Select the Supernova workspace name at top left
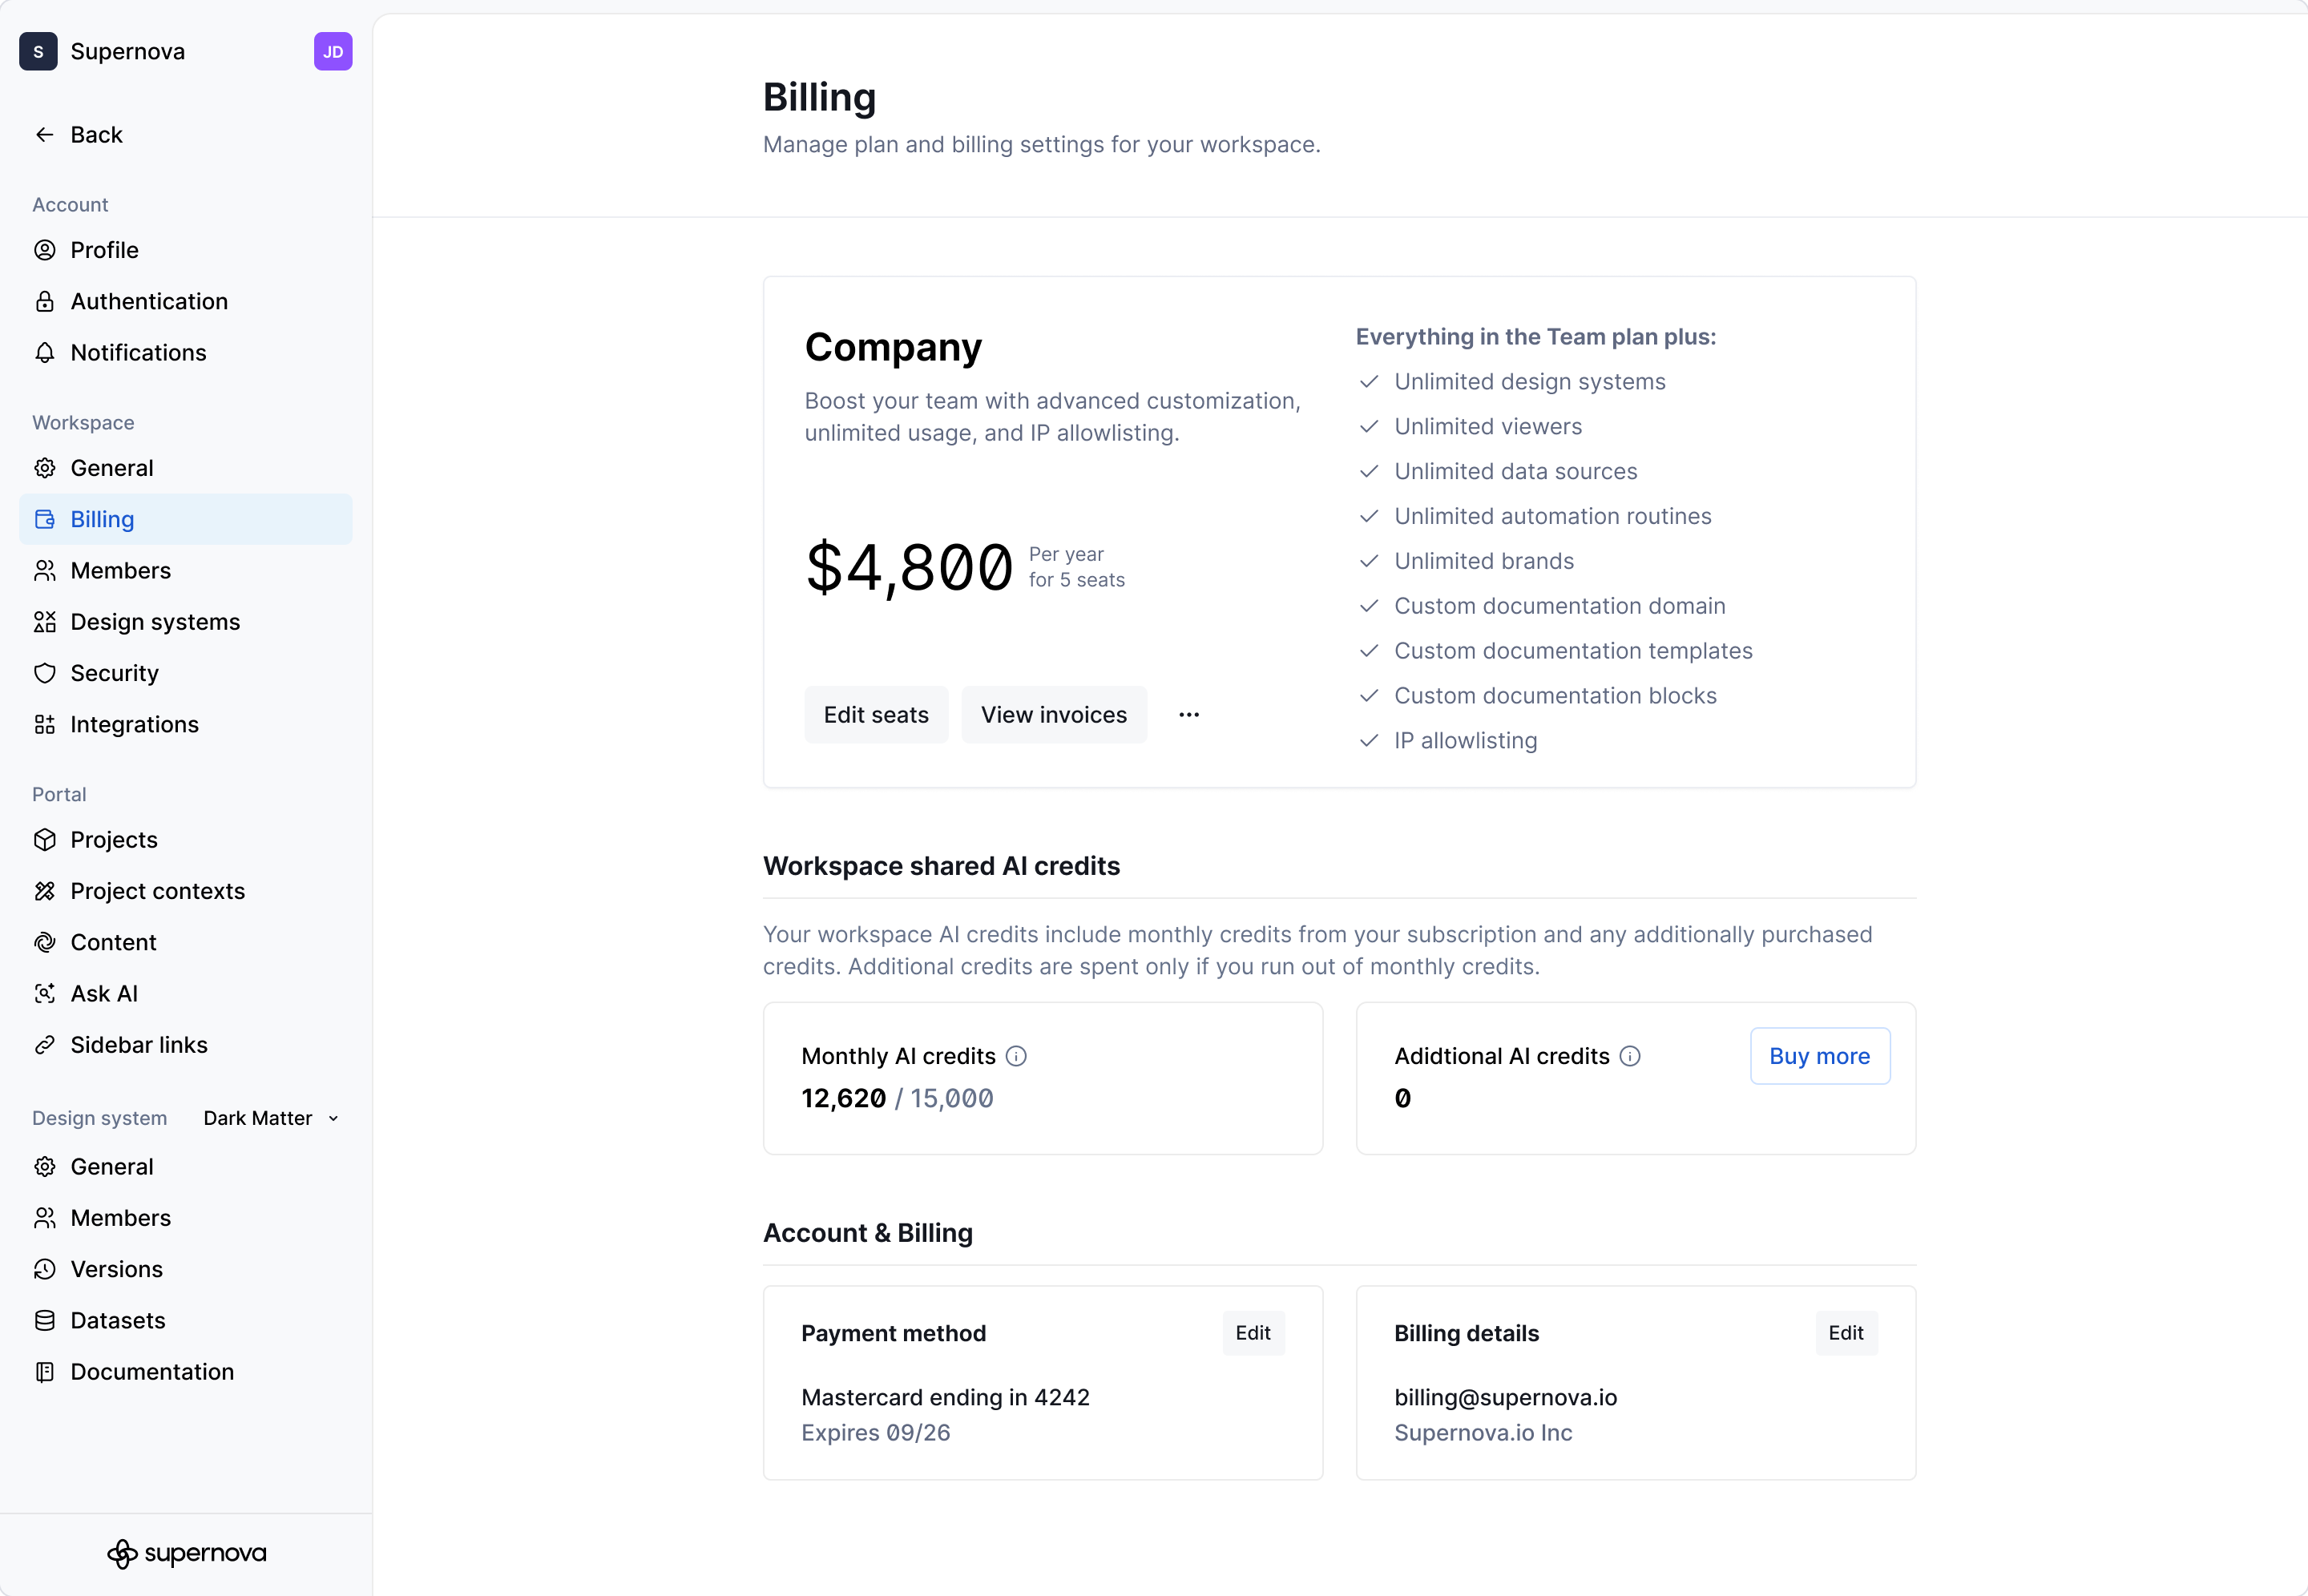The image size is (2308, 1596). (128, 51)
